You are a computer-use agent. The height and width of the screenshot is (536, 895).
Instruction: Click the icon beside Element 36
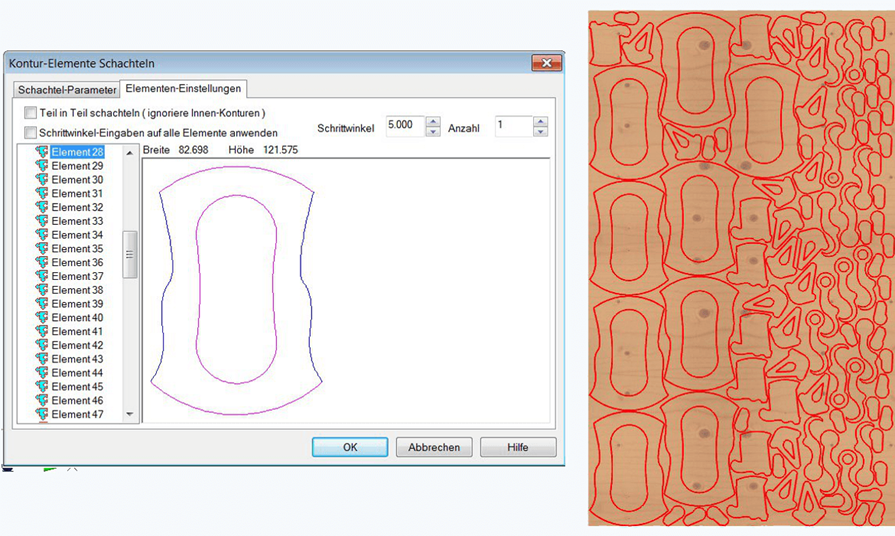pyautogui.click(x=42, y=263)
